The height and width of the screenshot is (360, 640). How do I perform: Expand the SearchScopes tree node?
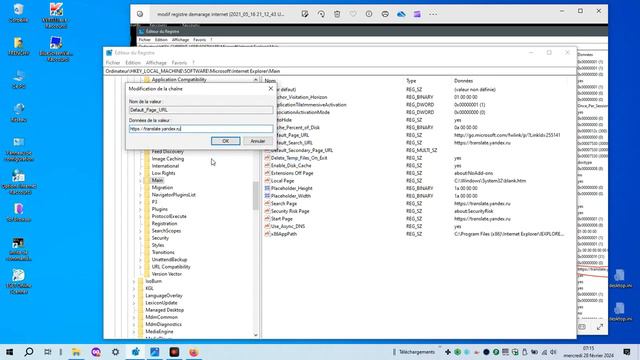(x=140, y=231)
